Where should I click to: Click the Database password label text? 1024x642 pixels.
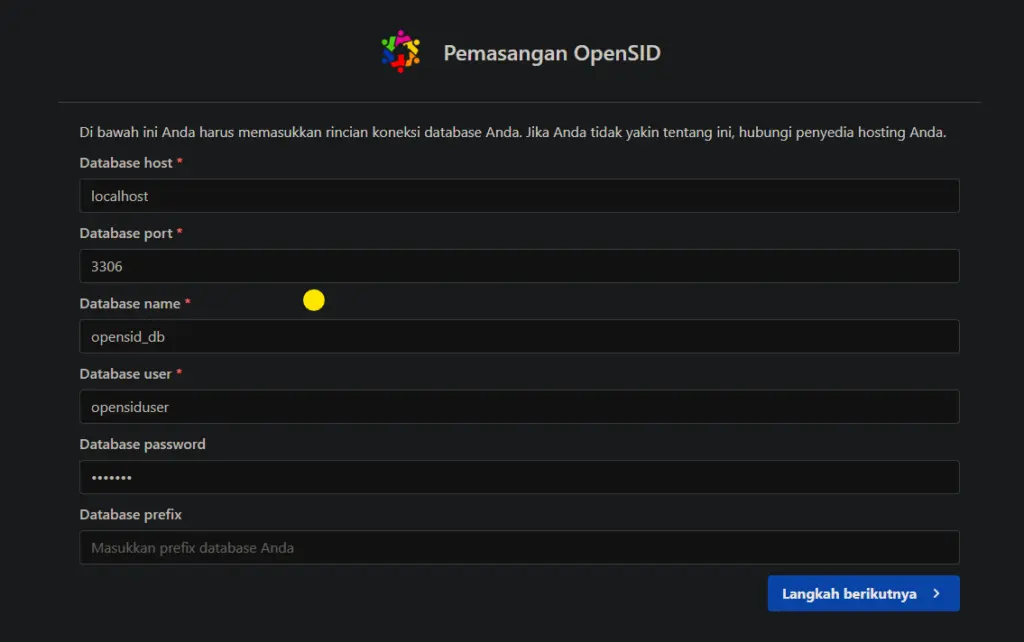[x=142, y=443]
